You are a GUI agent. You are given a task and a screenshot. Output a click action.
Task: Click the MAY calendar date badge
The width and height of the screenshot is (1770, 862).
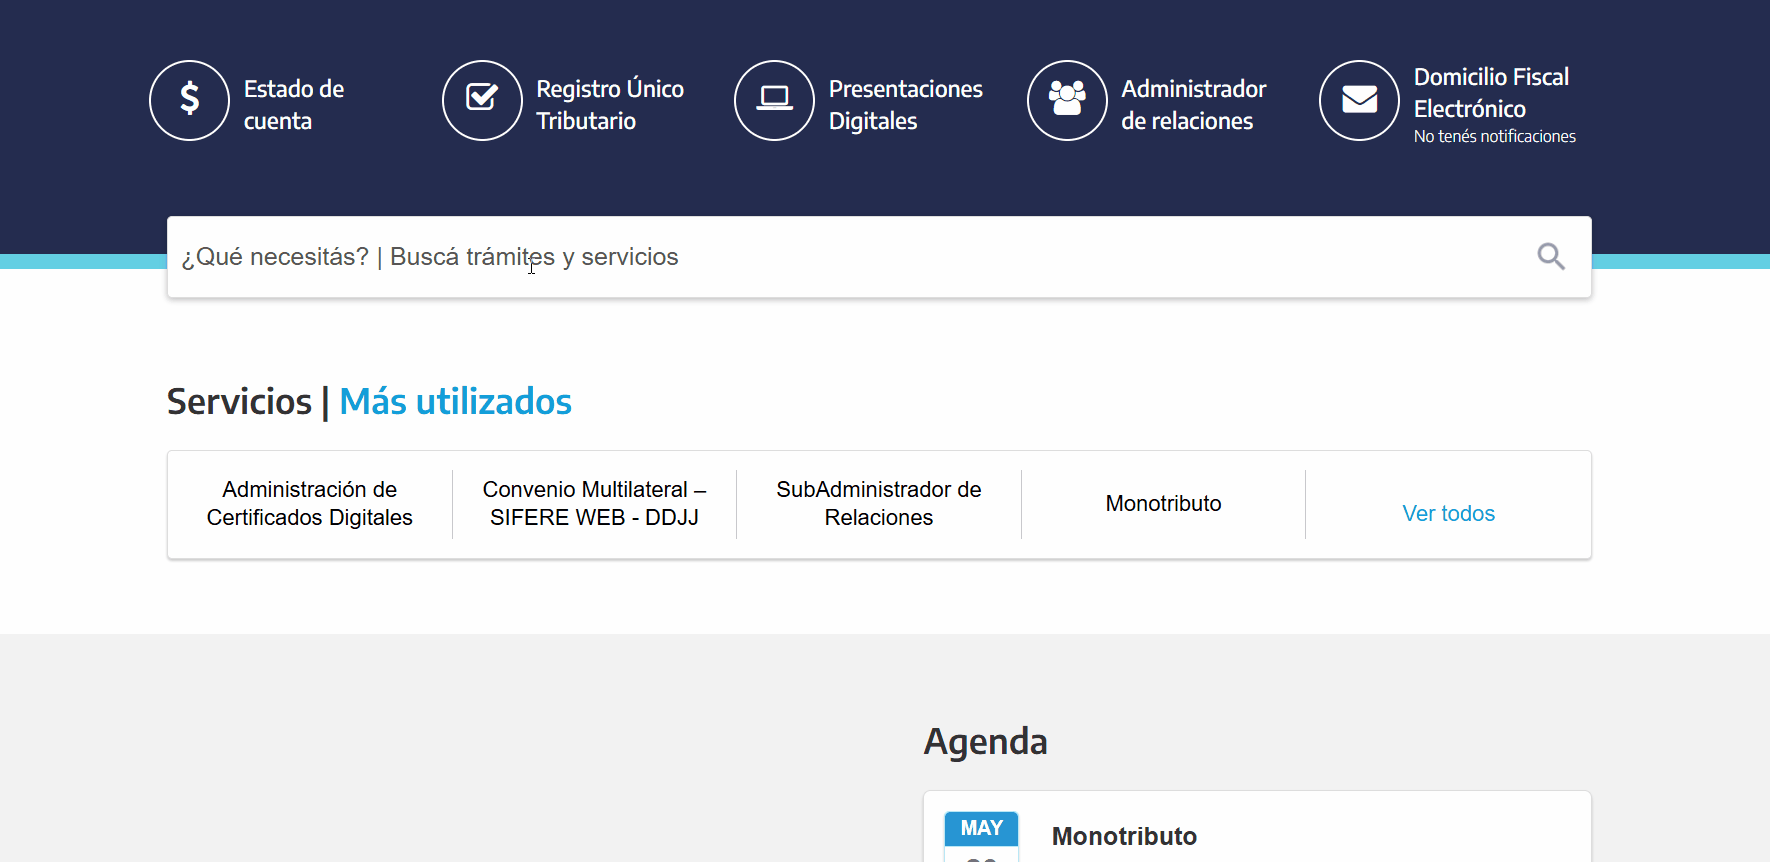pos(981,836)
